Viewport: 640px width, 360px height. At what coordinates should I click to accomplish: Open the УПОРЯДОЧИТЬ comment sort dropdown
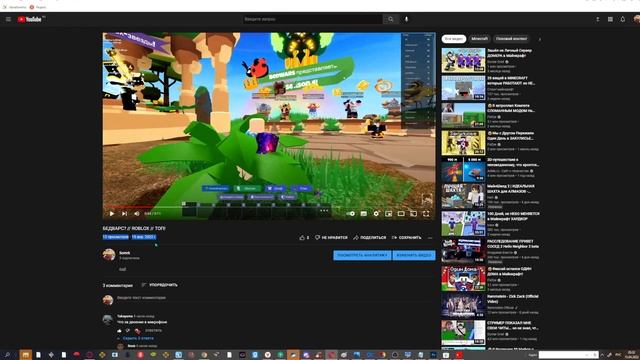coord(160,285)
